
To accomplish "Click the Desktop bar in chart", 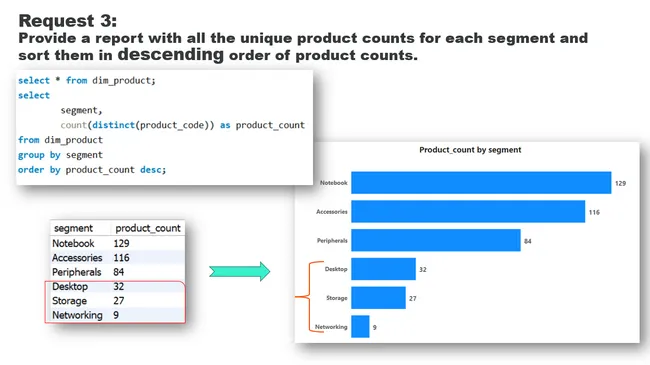I will 383,269.
